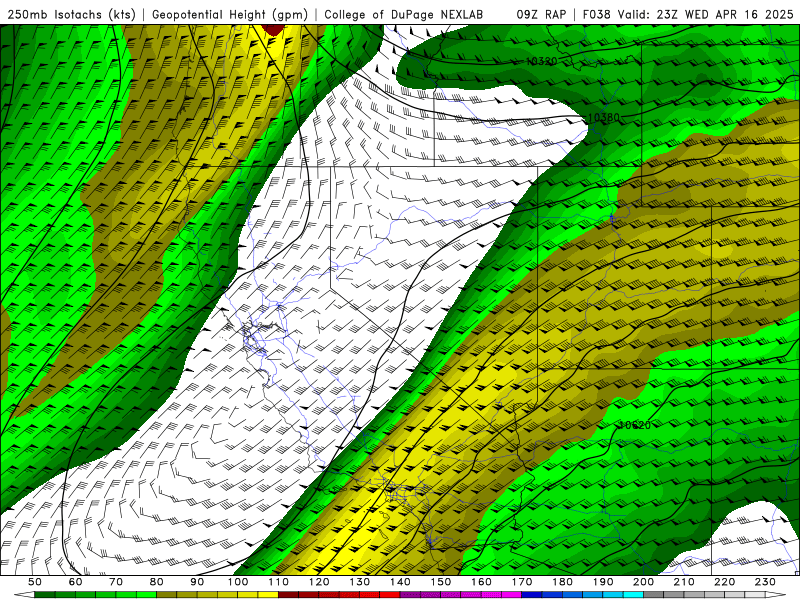Viewport: 800px width, 600px height.
Task: Click the dark gray 200-knot legend swatch
Action: (x=654, y=595)
